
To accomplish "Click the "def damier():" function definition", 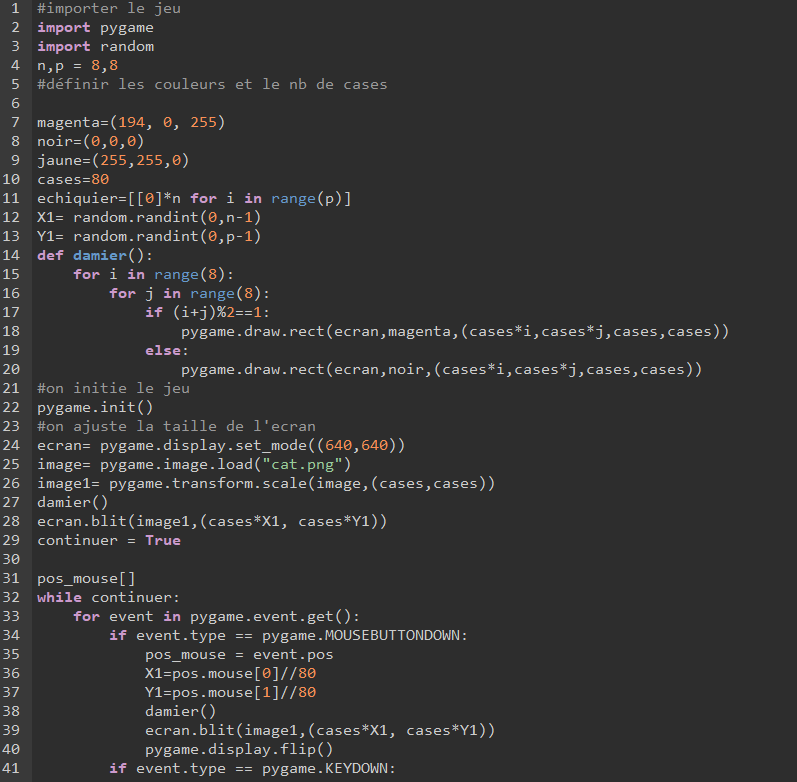I will pos(95,256).
